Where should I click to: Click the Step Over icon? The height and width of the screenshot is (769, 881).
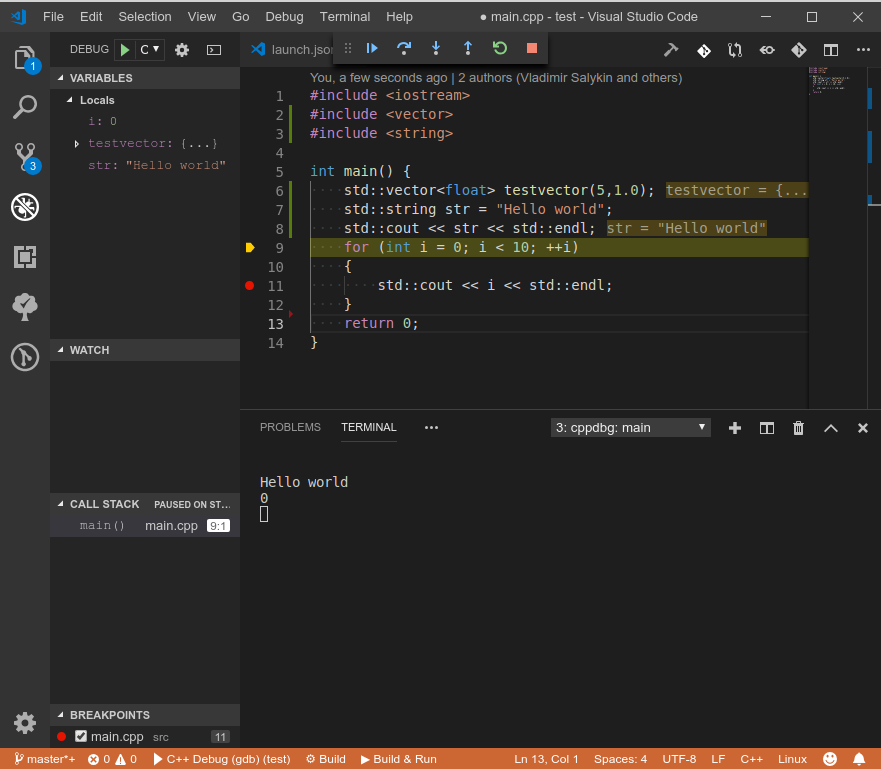(403, 47)
